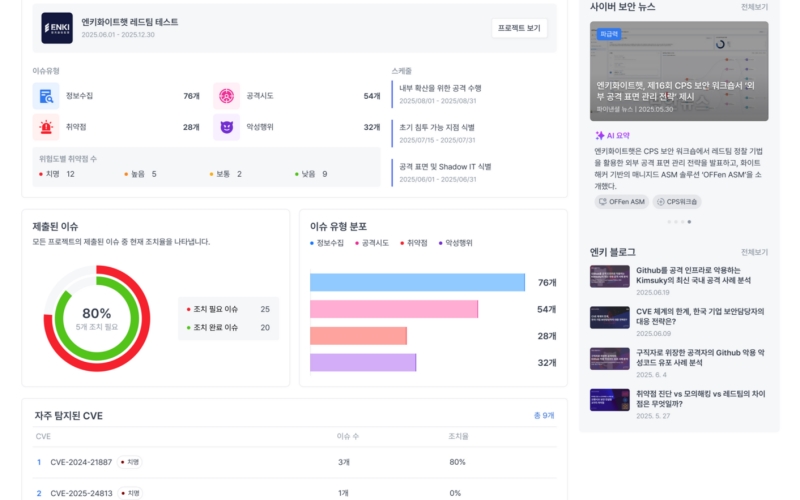Select the 높음 5 severity count
The width and height of the screenshot is (800, 500).
click(x=140, y=174)
